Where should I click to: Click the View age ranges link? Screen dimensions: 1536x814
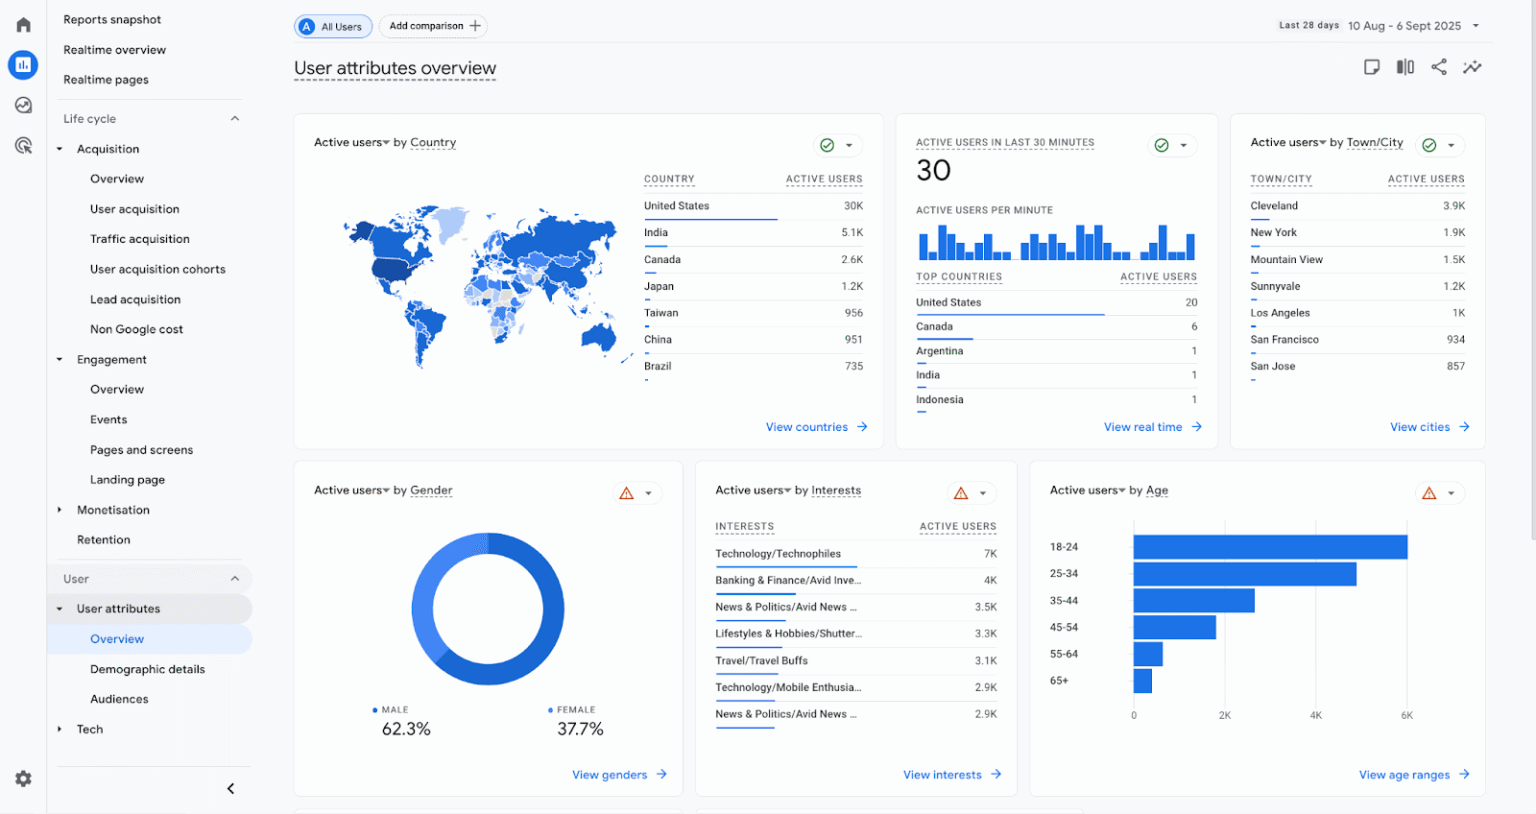click(x=1406, y=774)
